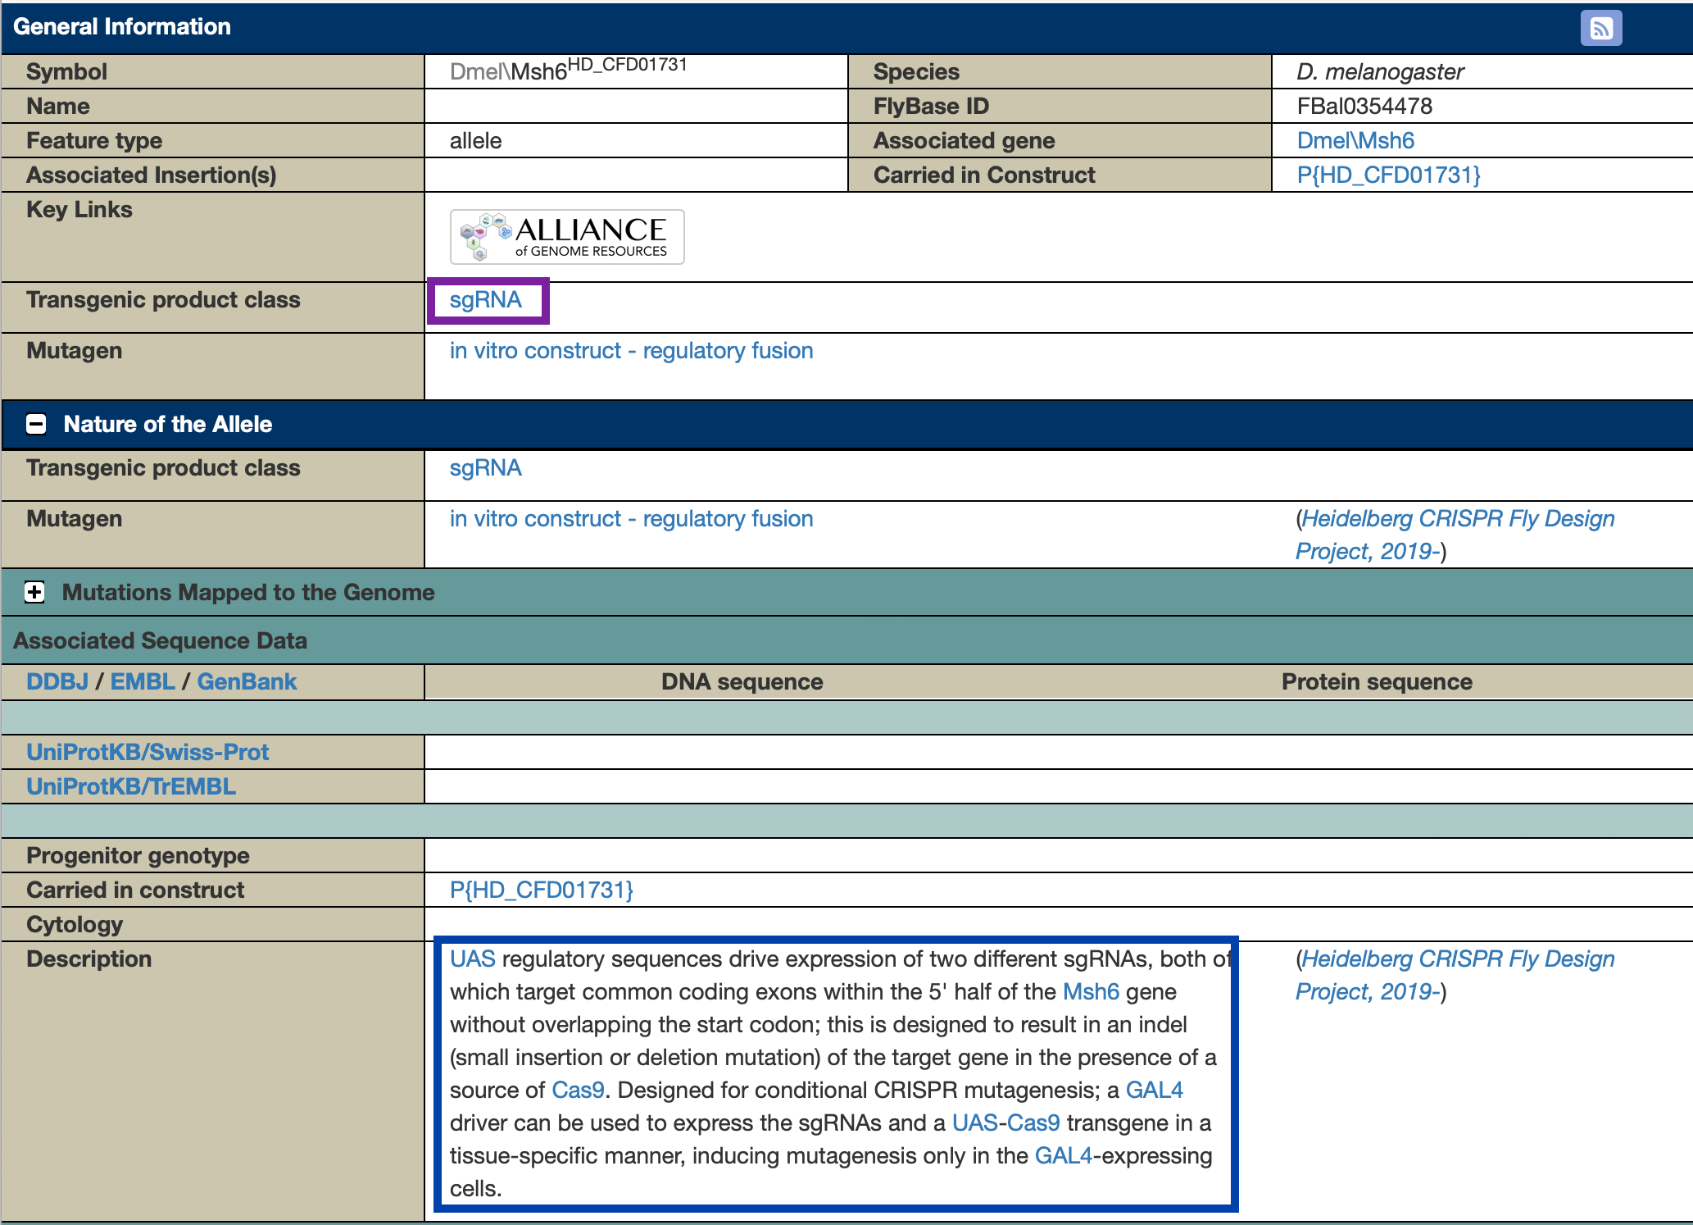Open P{HD_CFD01731} in the lowercase 'Carried in construct' row
The width and height of the screenshot is (1693, 1225).
[x=541, y=890]
